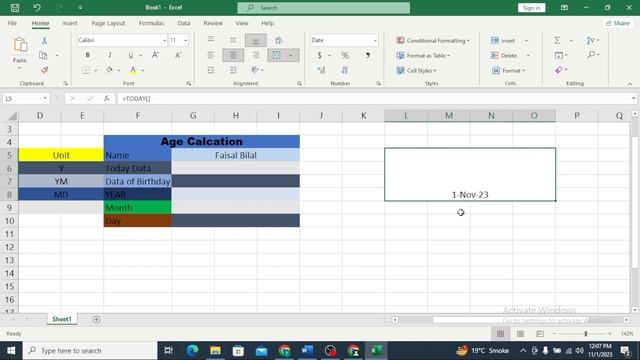Click Insert Function fx icon
640x360 pixels.
click(x=107, y=98)
